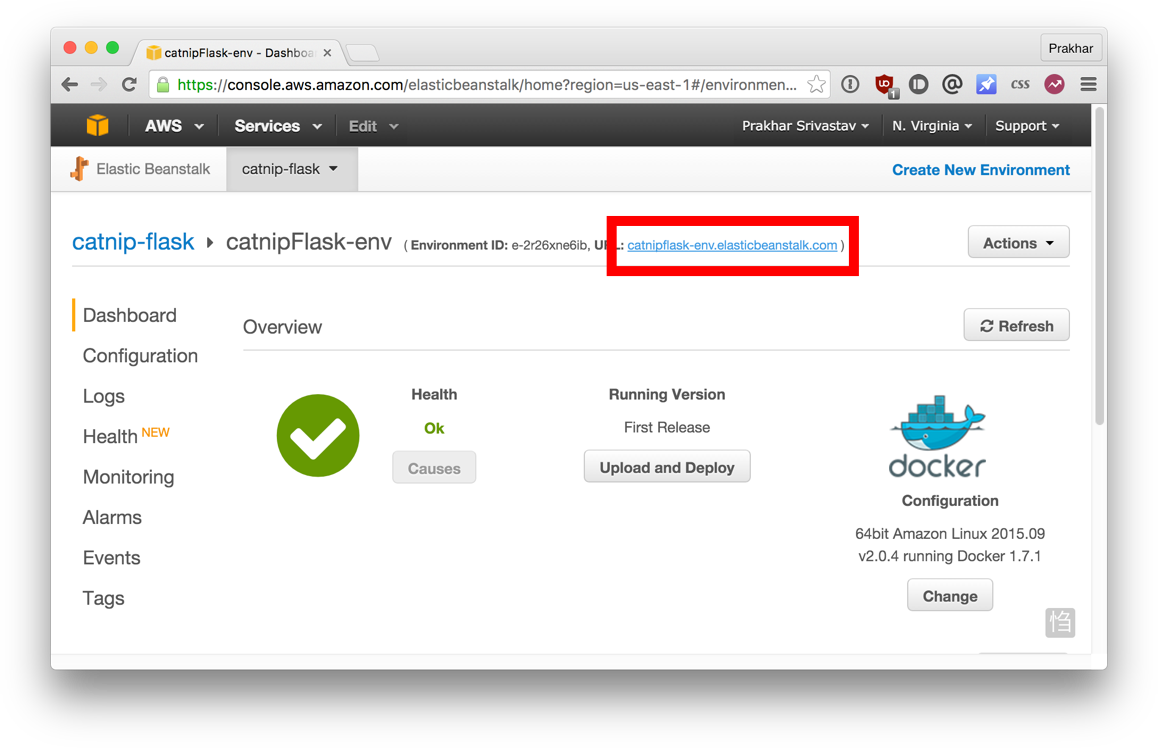Click the Change configuration button

950,596
